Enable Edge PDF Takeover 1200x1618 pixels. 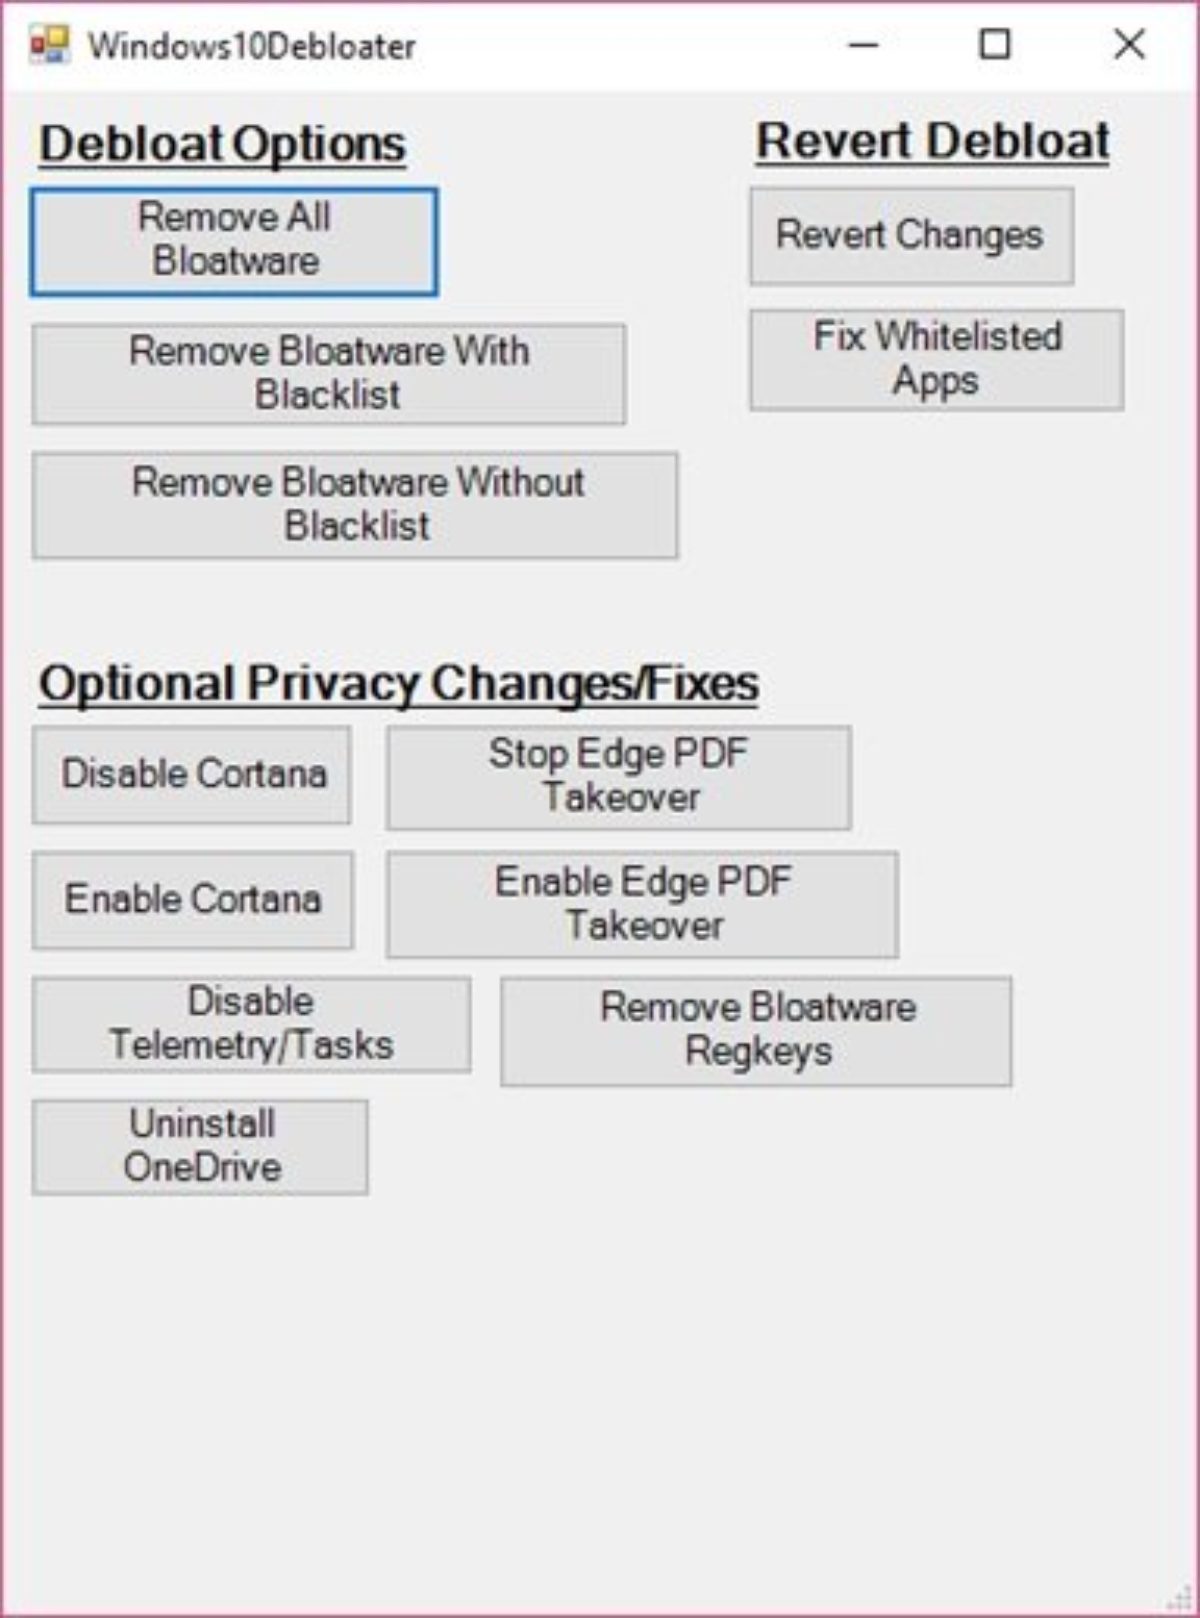click(642, 904)
